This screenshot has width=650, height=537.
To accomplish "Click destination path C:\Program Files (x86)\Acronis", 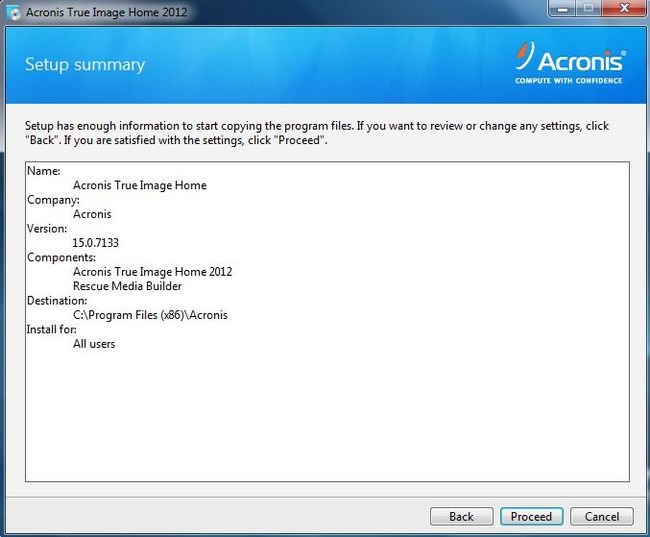I will coord(150,315).
